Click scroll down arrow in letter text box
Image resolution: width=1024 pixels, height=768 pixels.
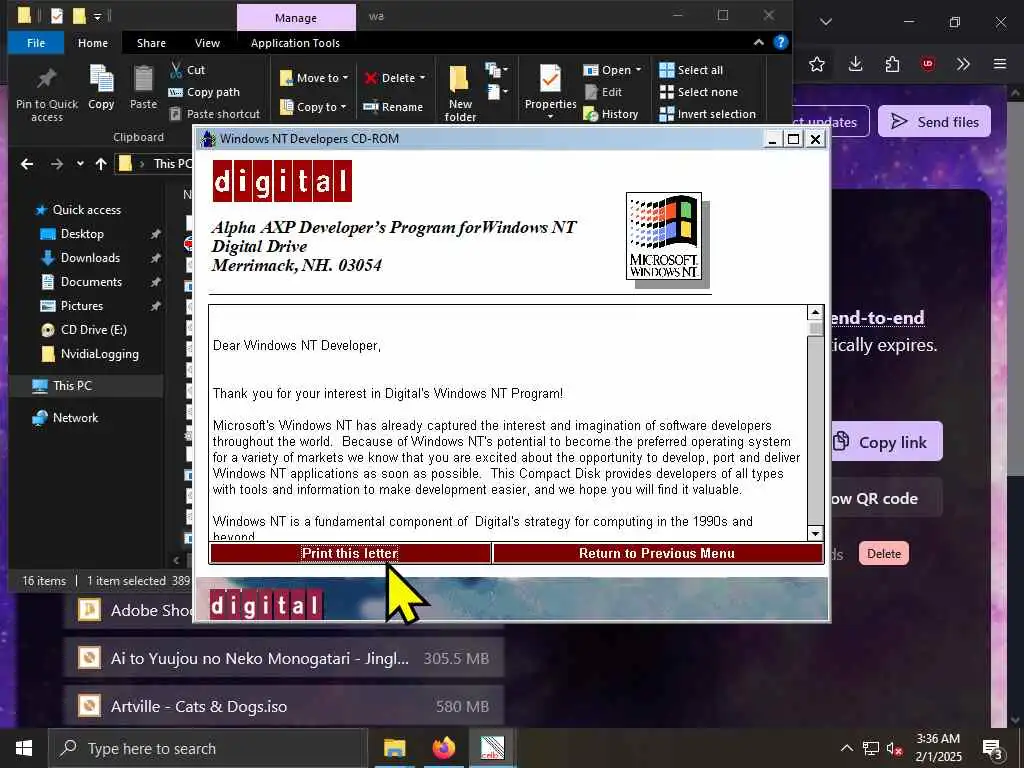click(815, 533)
